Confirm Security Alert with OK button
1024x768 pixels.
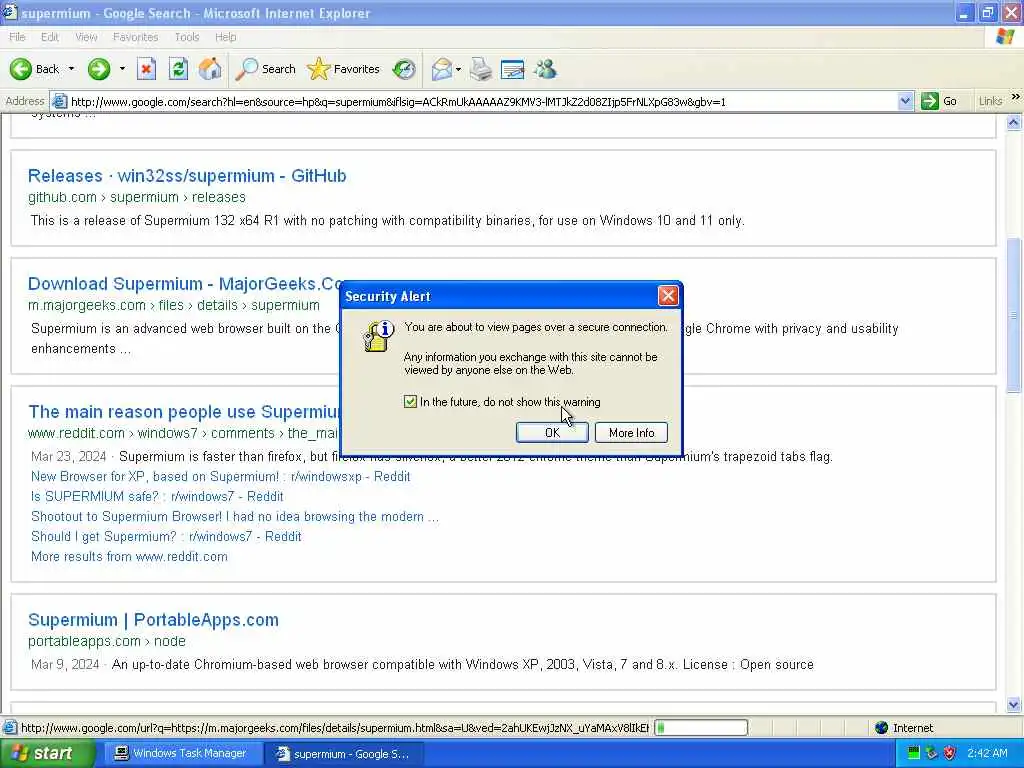[x=552, y=432]
